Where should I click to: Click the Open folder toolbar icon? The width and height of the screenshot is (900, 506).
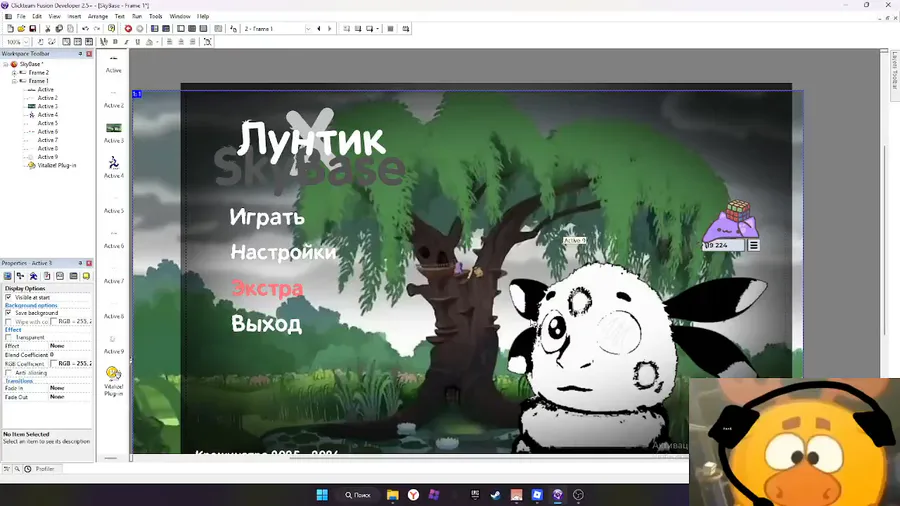(21, 29)
